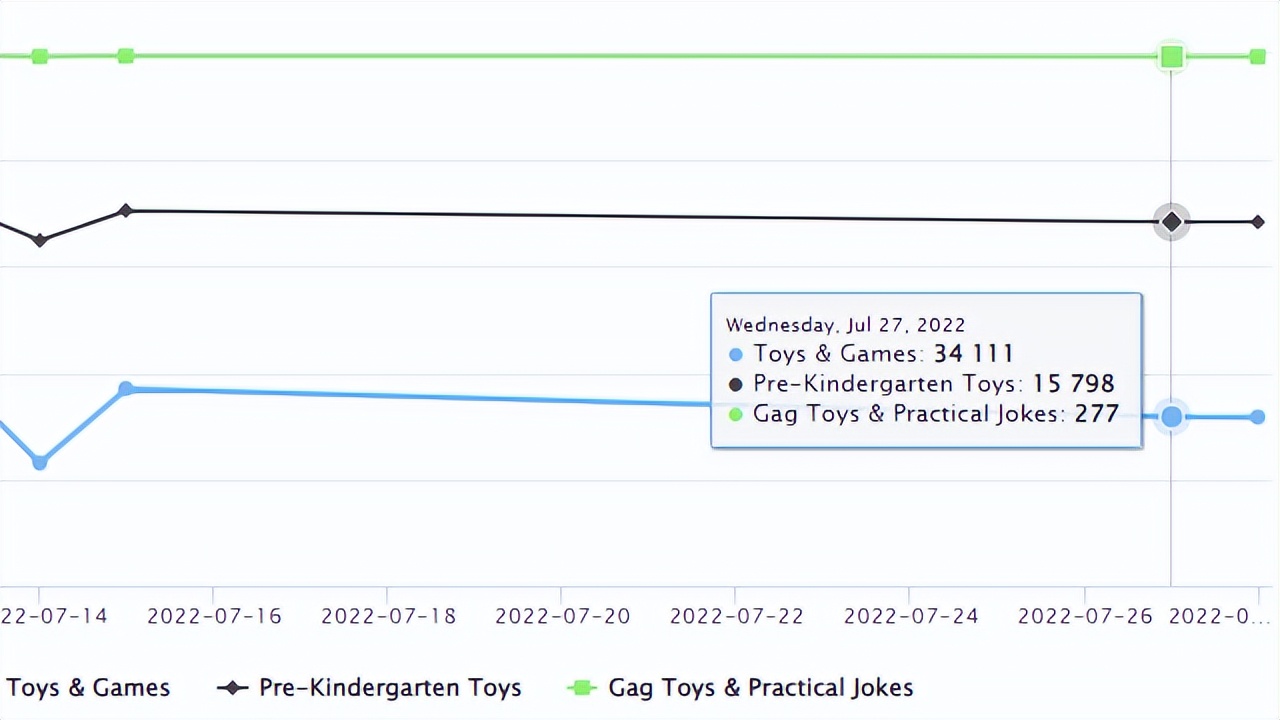This screenshot has width=1280, height=720.
Task: Click the tooltip header Wednesday, Jul 27, 2022
Action: pyautogui.click(x=845, y=325)
